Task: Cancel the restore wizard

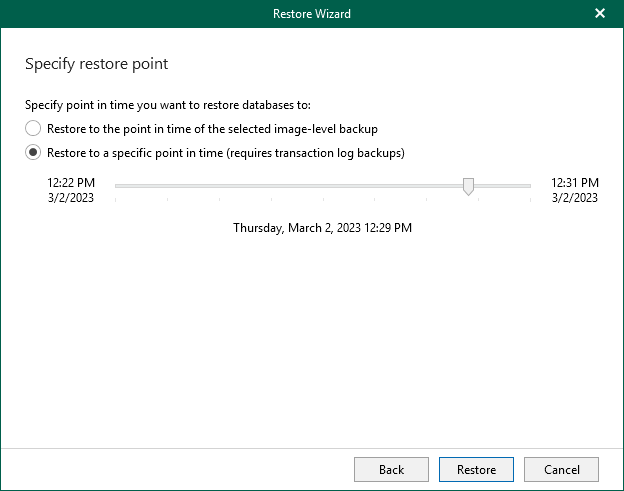Action: point(561,470)
